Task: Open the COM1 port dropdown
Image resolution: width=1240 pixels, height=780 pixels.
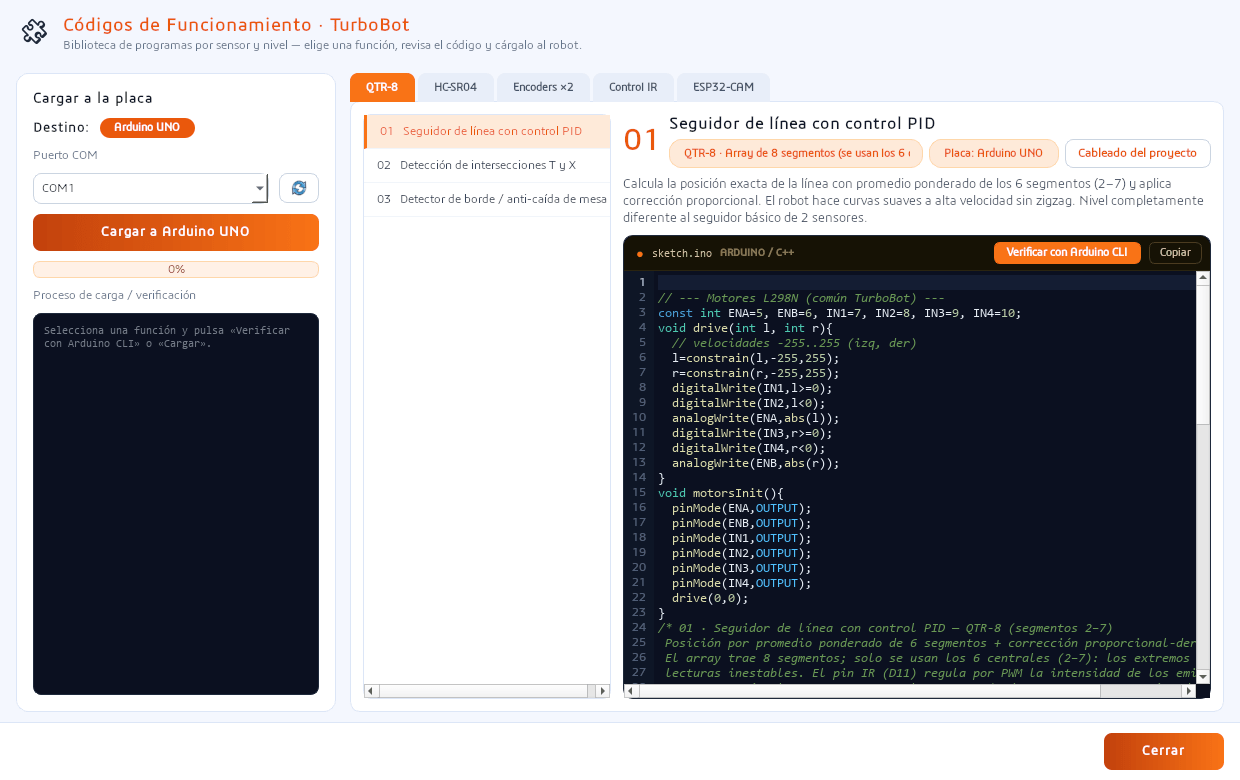Action: coord(150,188)
